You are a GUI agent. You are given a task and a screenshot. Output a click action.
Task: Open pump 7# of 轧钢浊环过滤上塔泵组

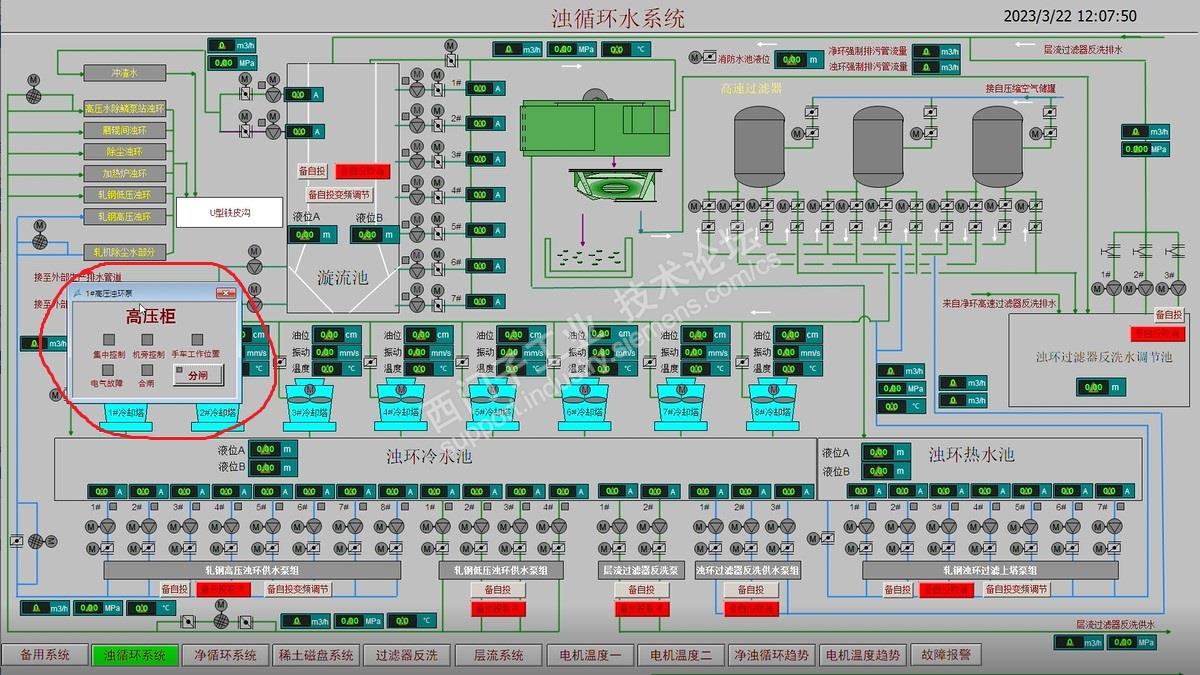(1116, 526)
